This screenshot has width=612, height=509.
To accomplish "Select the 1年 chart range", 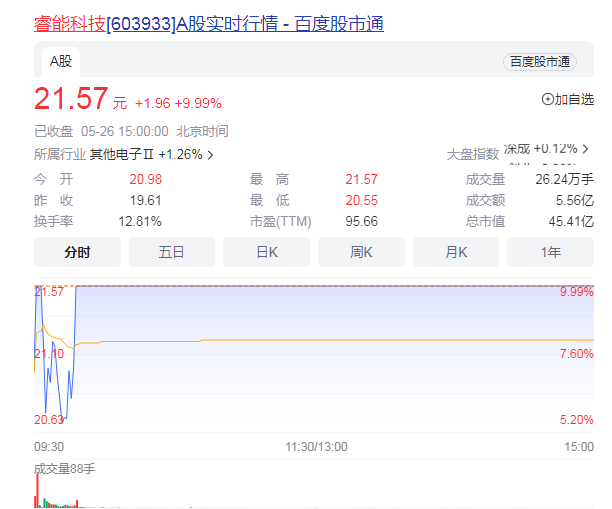I will point(551,252).
